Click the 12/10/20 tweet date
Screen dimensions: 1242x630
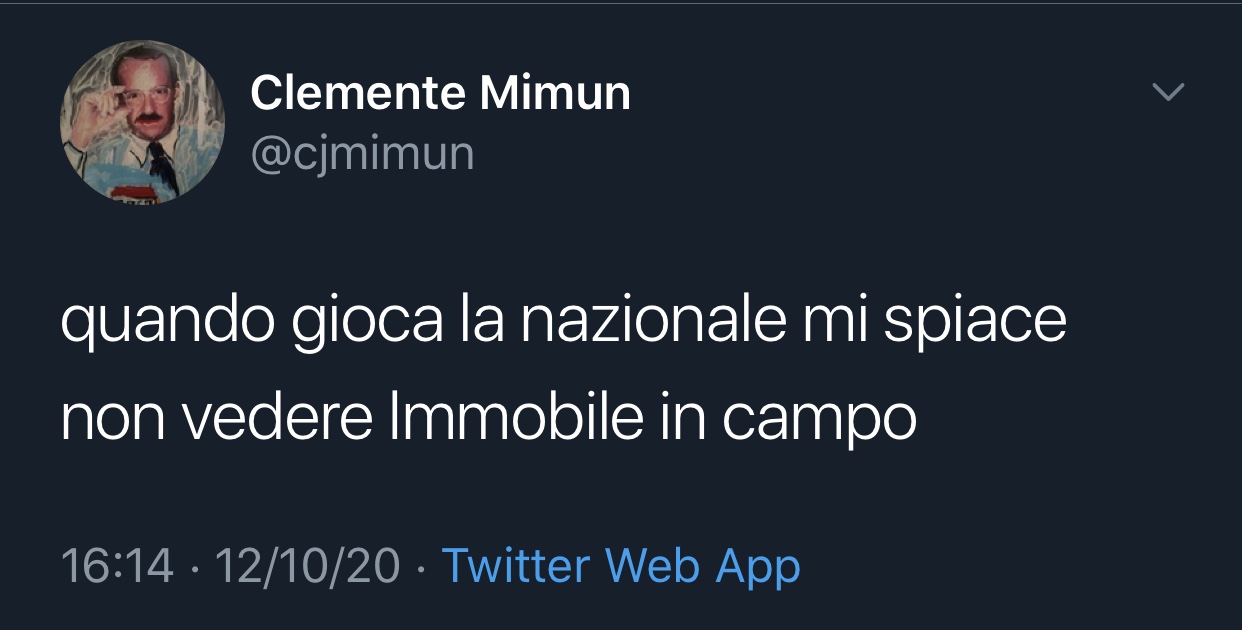pos(307,567)
